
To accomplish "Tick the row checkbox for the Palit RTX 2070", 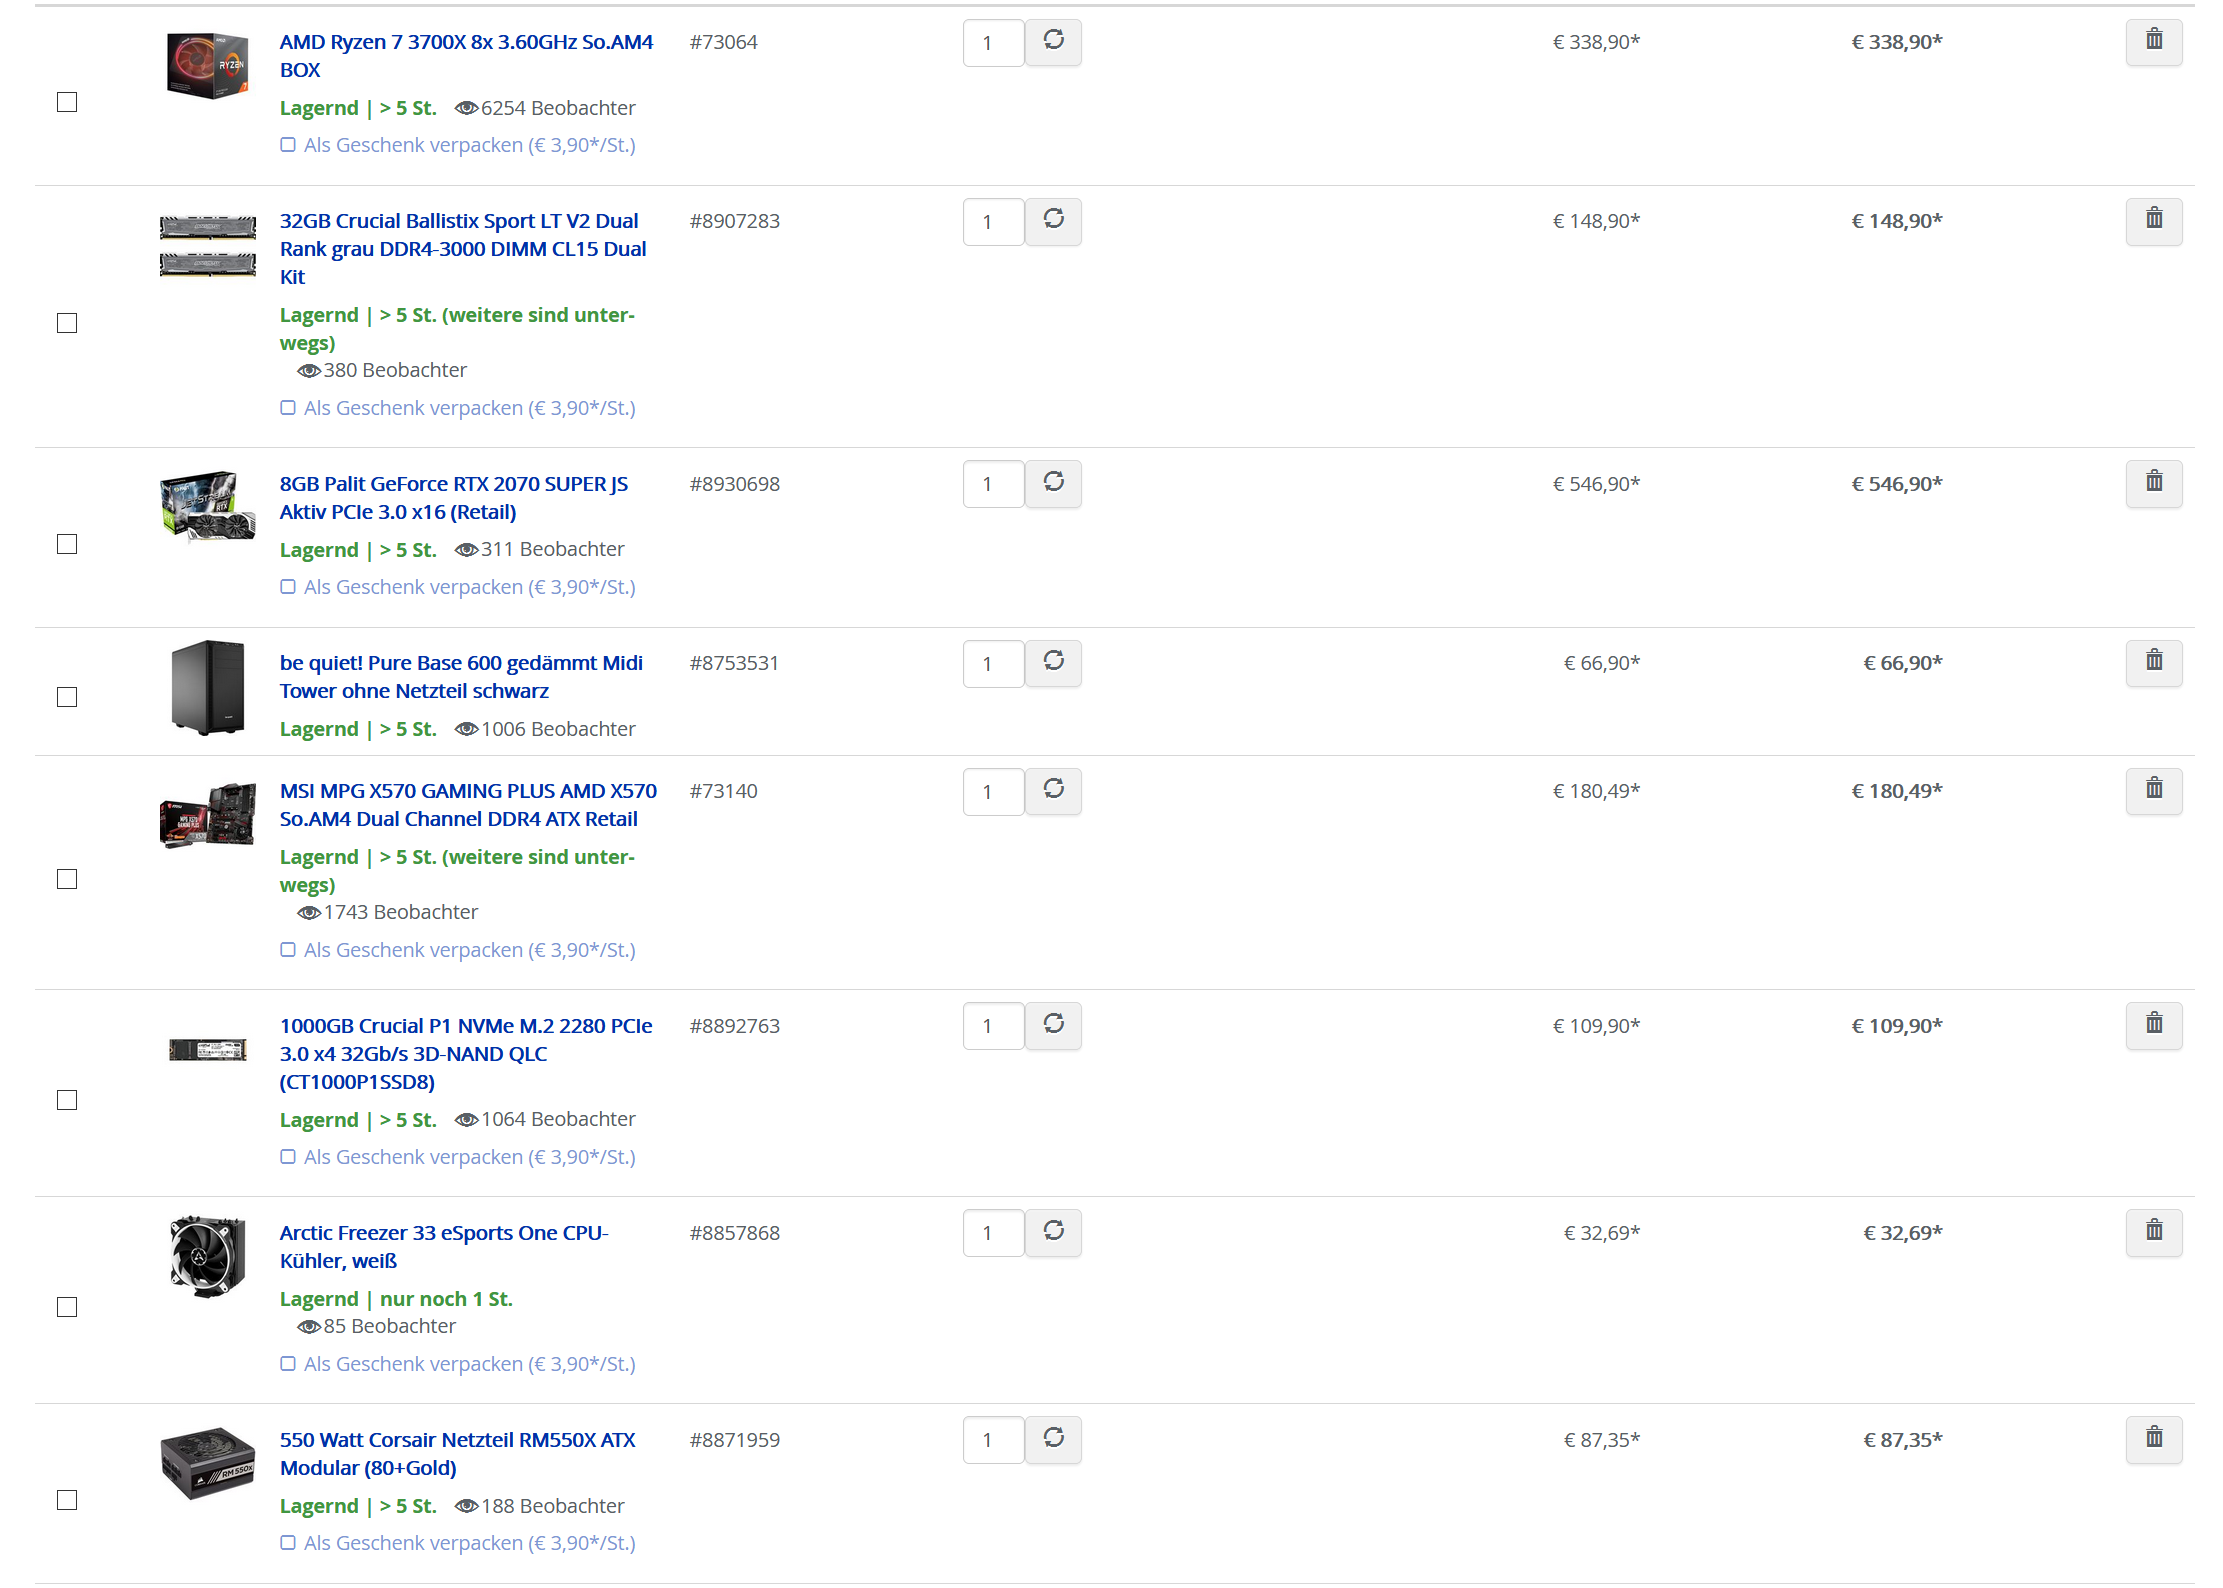I will [67, 544].
